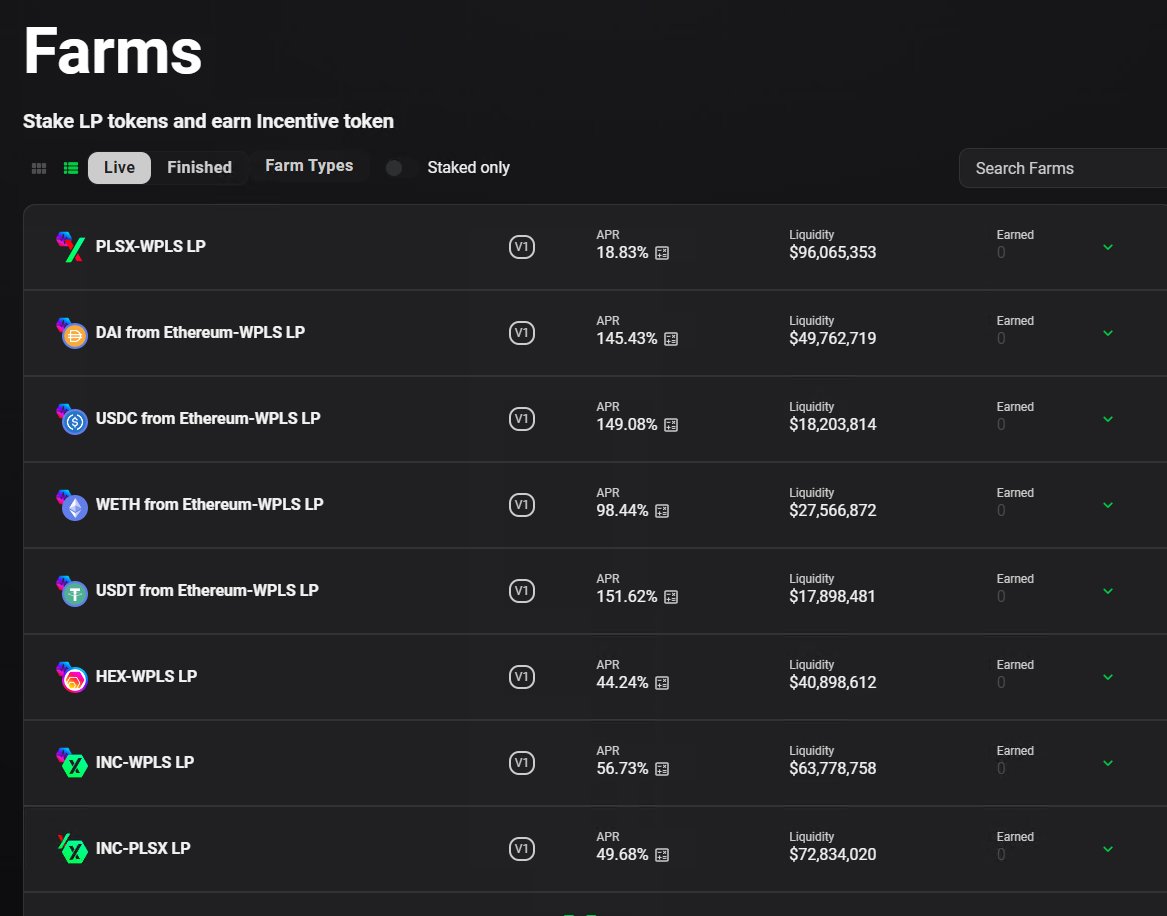Click the $27,566,872 liquidity value
The height and width of the screenshot is (916, 1167).
(833, 510)
